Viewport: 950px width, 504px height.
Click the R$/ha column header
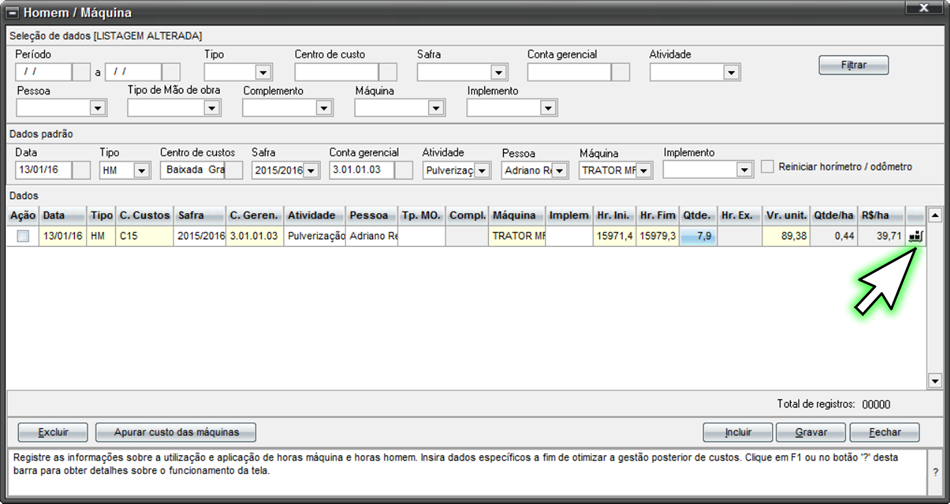tap(882, 216)
